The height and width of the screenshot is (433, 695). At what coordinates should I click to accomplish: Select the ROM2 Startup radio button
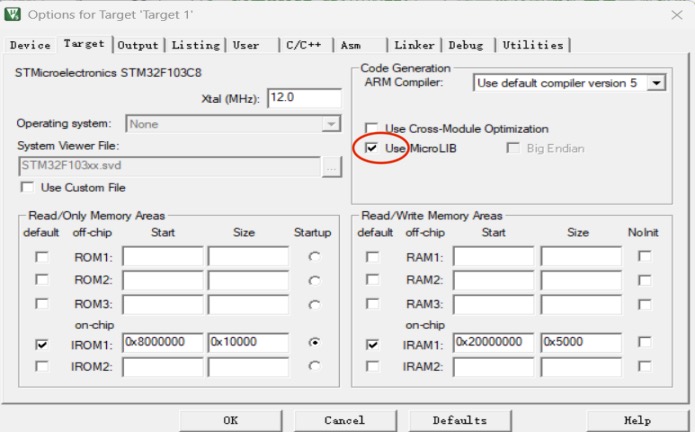click(314, 281)
